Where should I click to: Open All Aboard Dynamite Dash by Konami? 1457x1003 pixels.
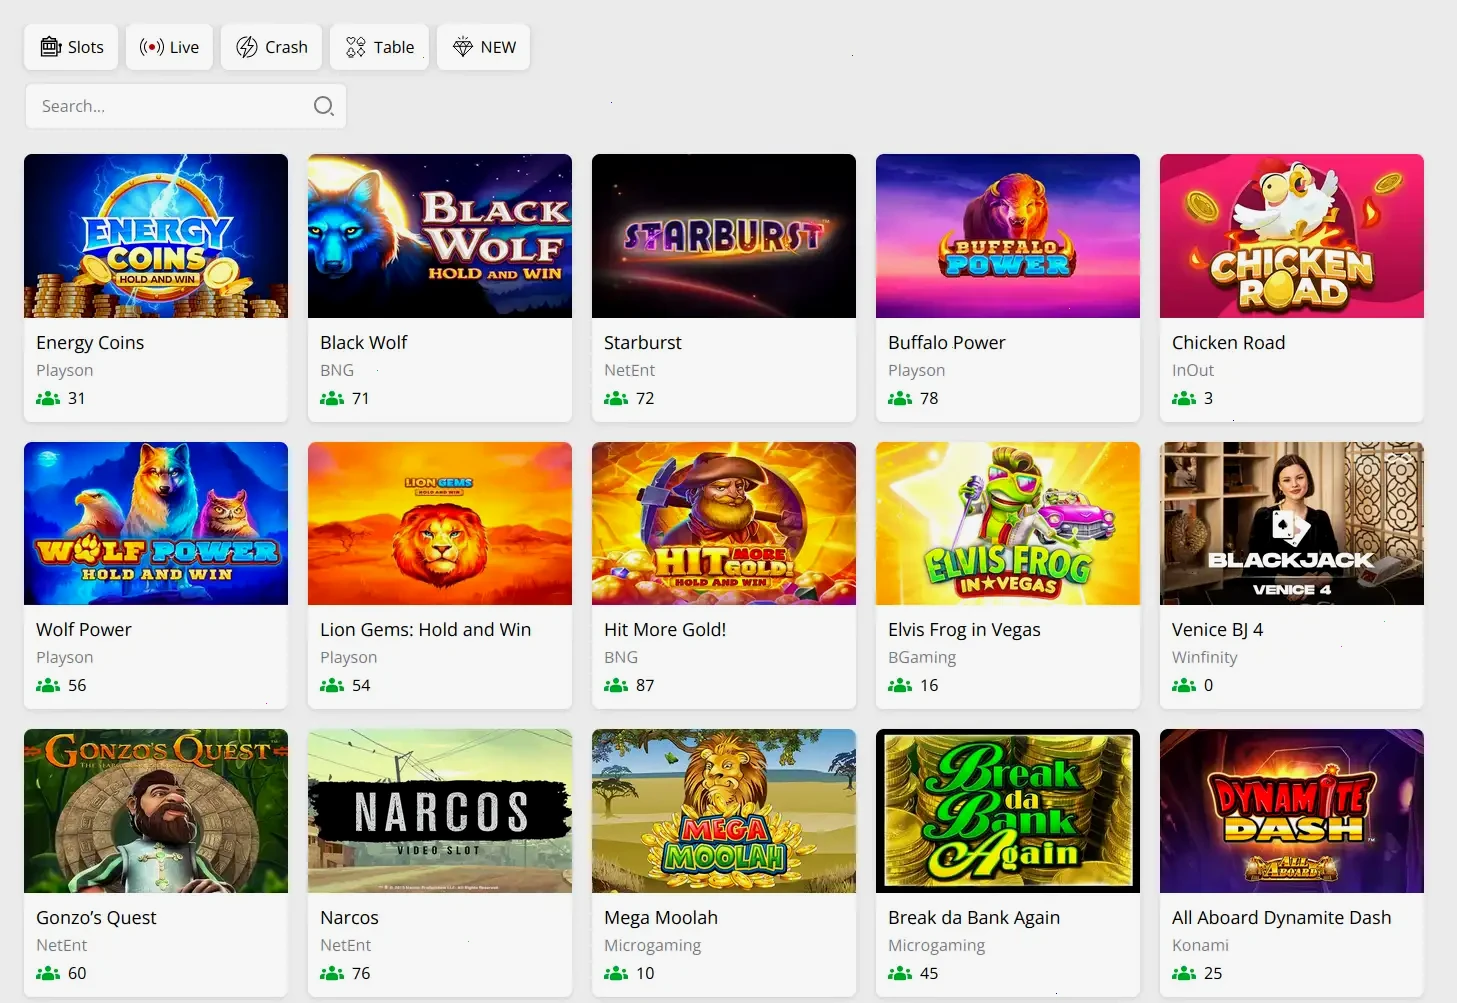coord(1291,811)
